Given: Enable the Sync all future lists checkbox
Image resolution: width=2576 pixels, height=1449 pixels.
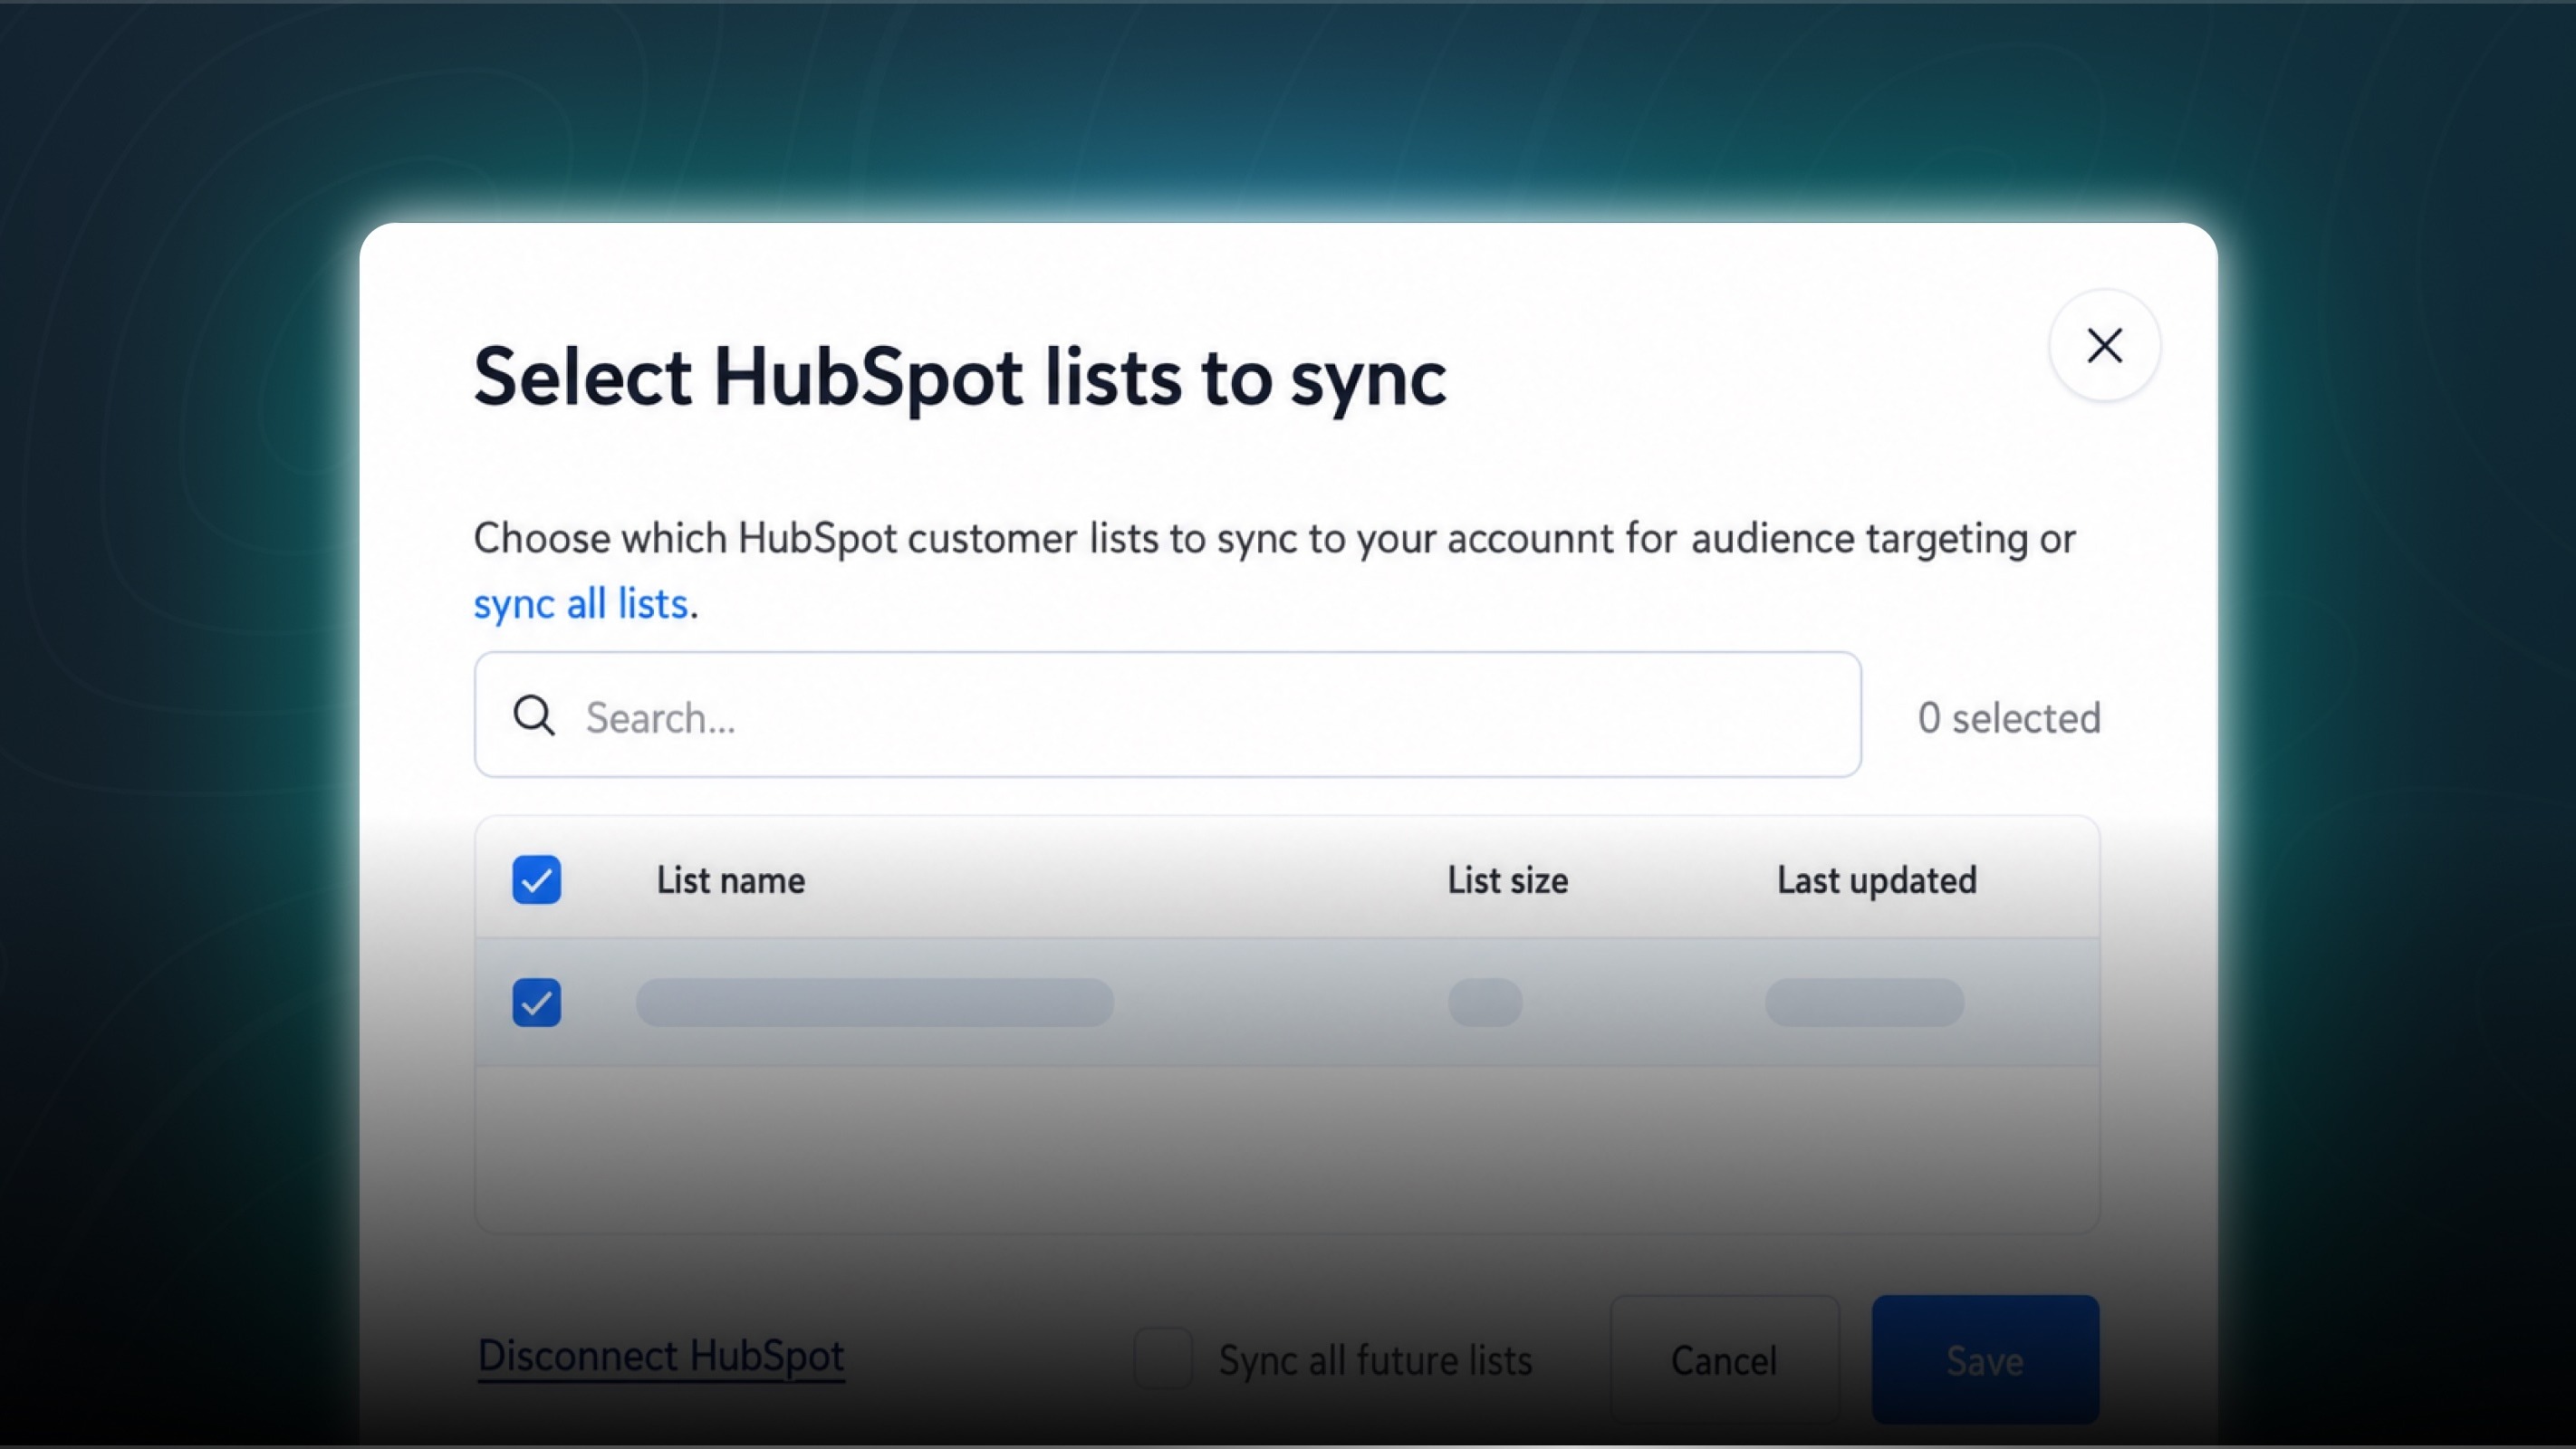Looking at the screenshot, I should coord(1163,1359).
